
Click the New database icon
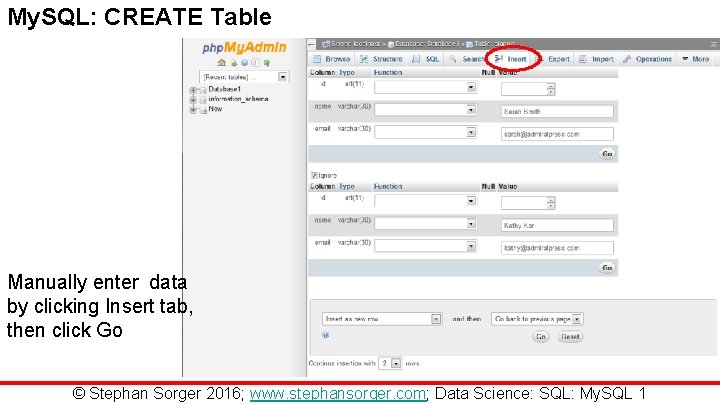[202, 110]
